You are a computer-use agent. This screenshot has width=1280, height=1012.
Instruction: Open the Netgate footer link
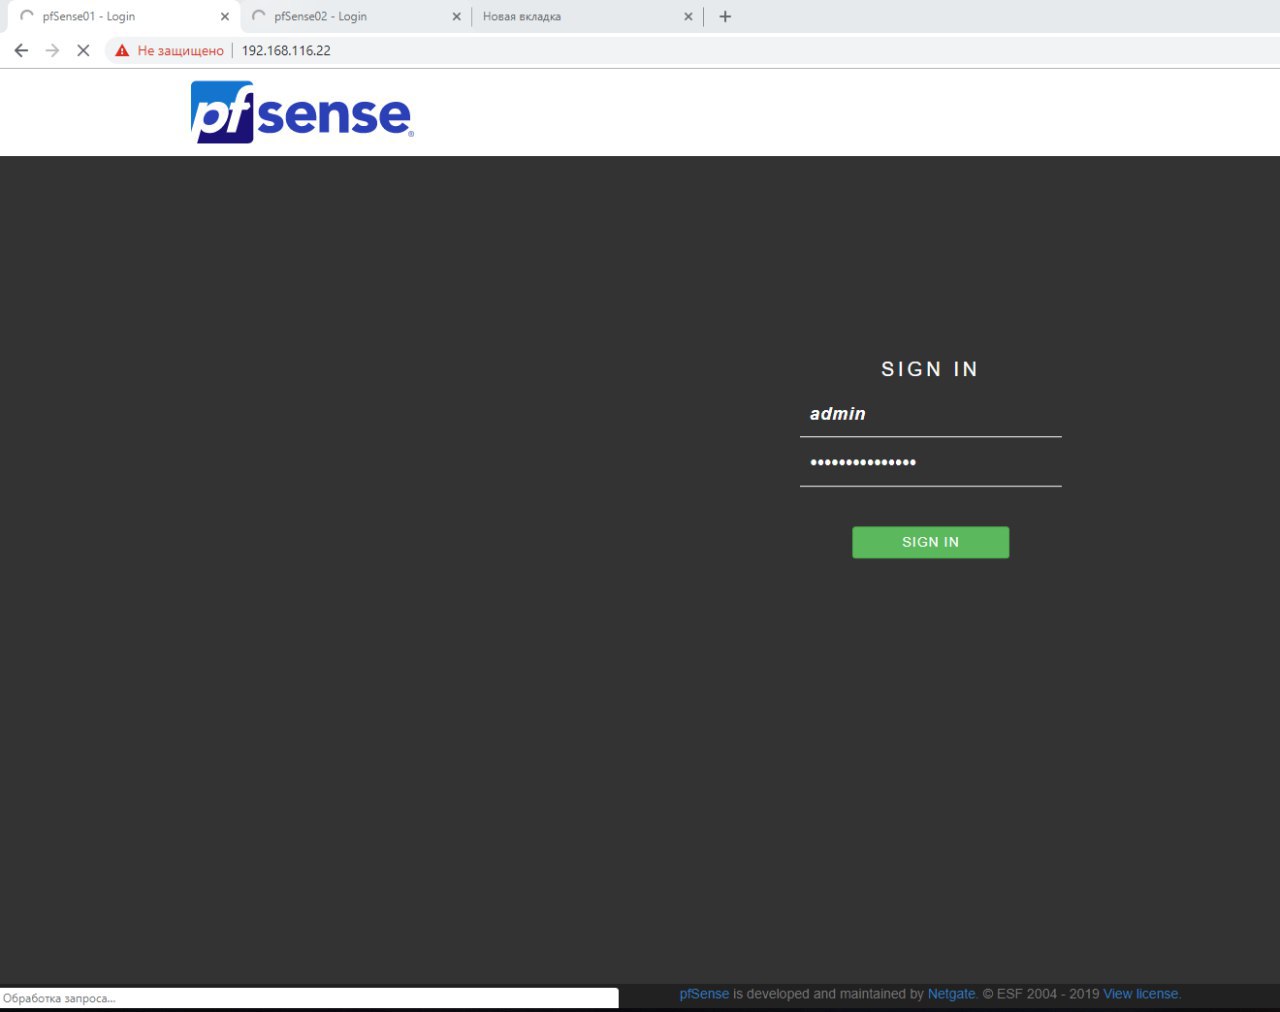coord(951,994)
